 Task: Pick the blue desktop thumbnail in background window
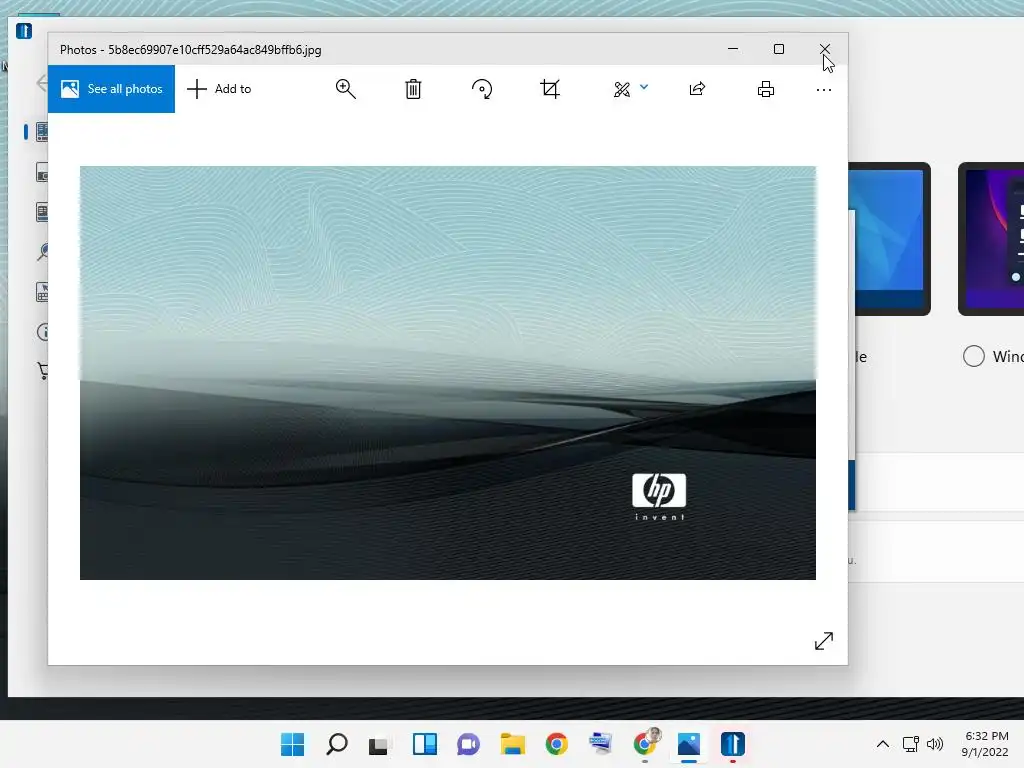[889, 239]
